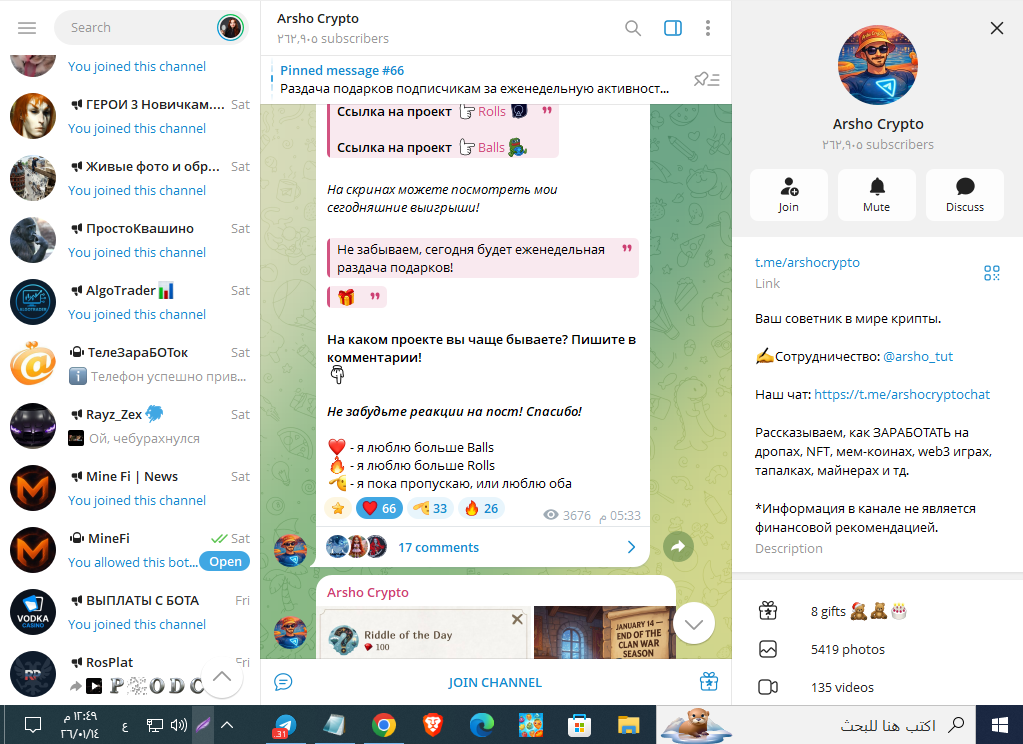Click the Join button in info panel
This screenshot has height=744, width=1023.
coord(789,194)
